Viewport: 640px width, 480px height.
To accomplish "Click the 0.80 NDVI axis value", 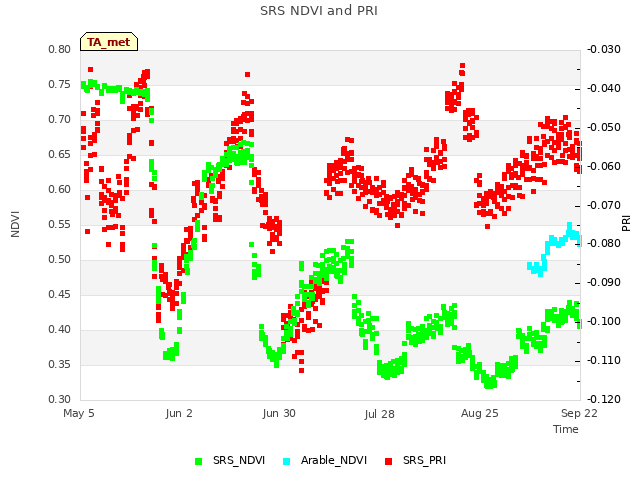I will click(60, 49).
